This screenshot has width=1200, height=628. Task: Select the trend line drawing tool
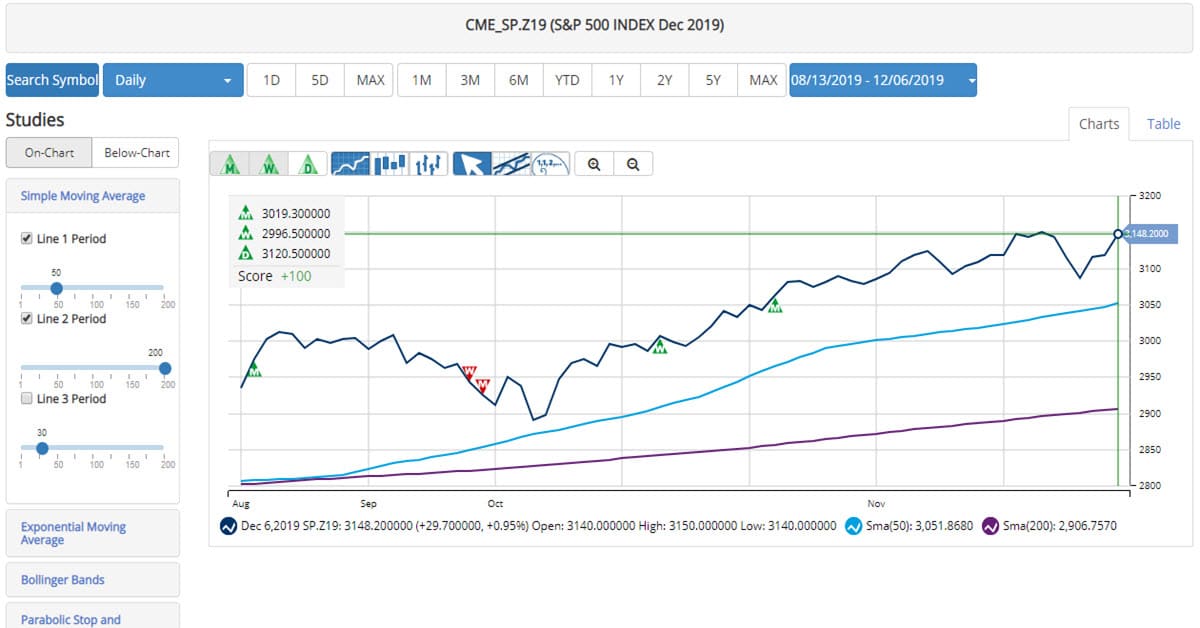511,164
